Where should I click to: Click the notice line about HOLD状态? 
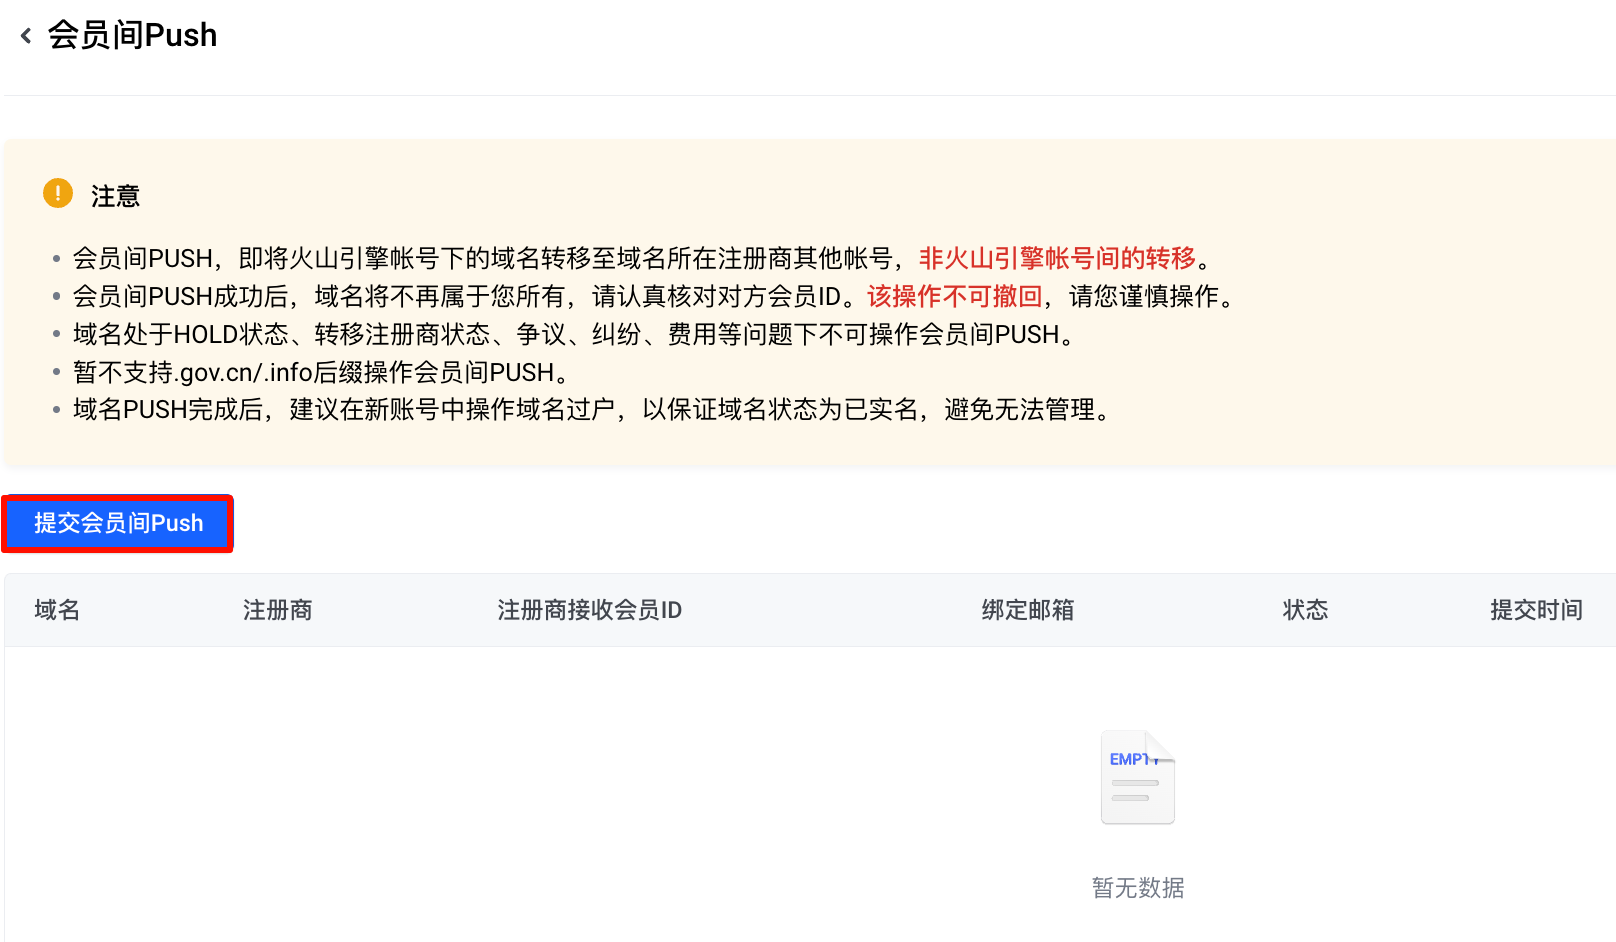[x=573, y=335]
